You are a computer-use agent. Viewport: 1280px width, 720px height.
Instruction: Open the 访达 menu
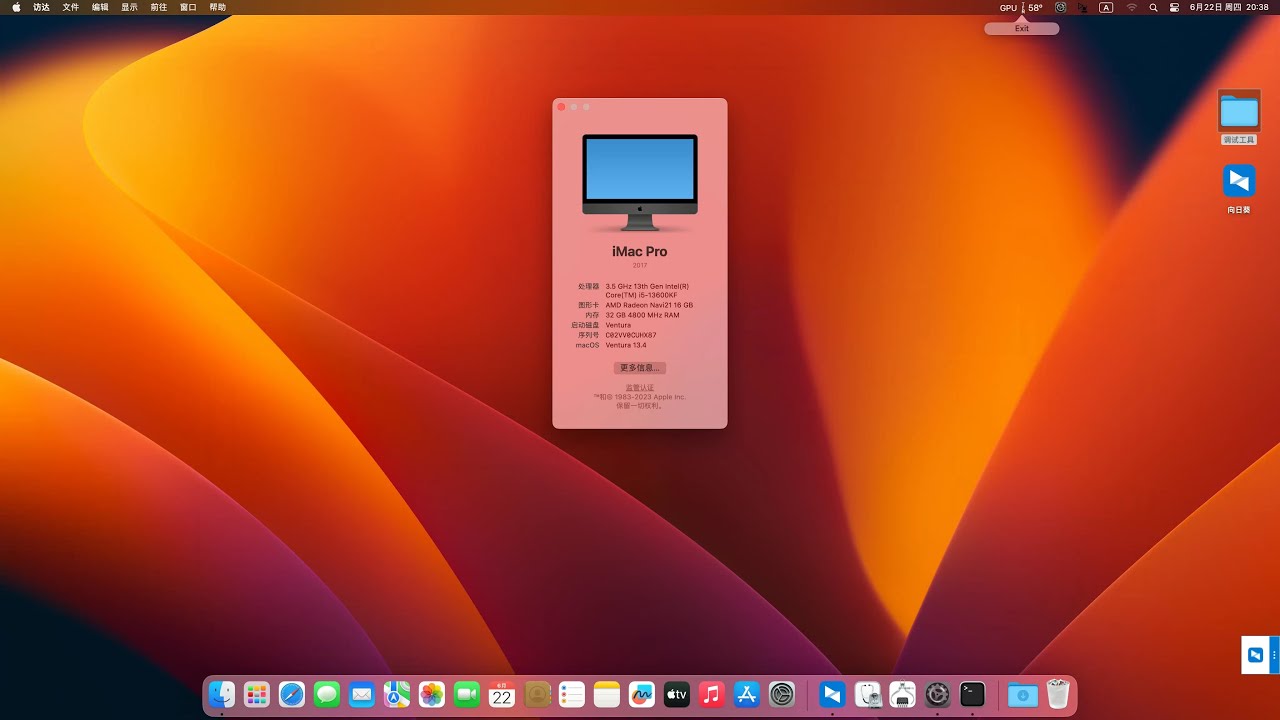tap(41, 7)
